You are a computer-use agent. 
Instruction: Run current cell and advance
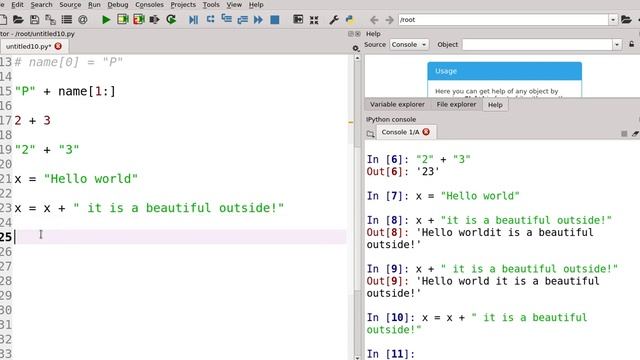click(x=139, y=19)
